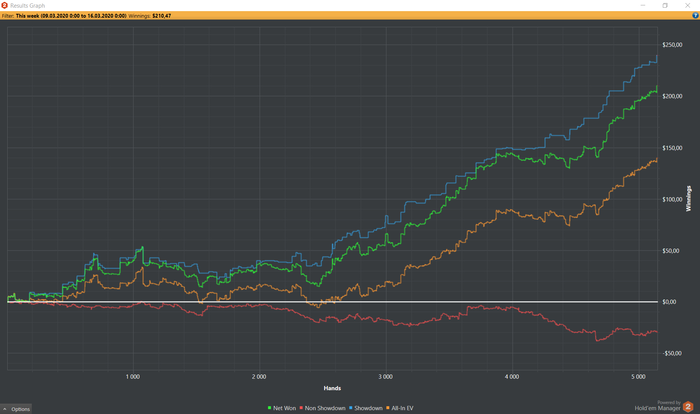This screenshot has height=414, width=700.
Task: Click the $100,00 axis label
Action: coord(672,200)
